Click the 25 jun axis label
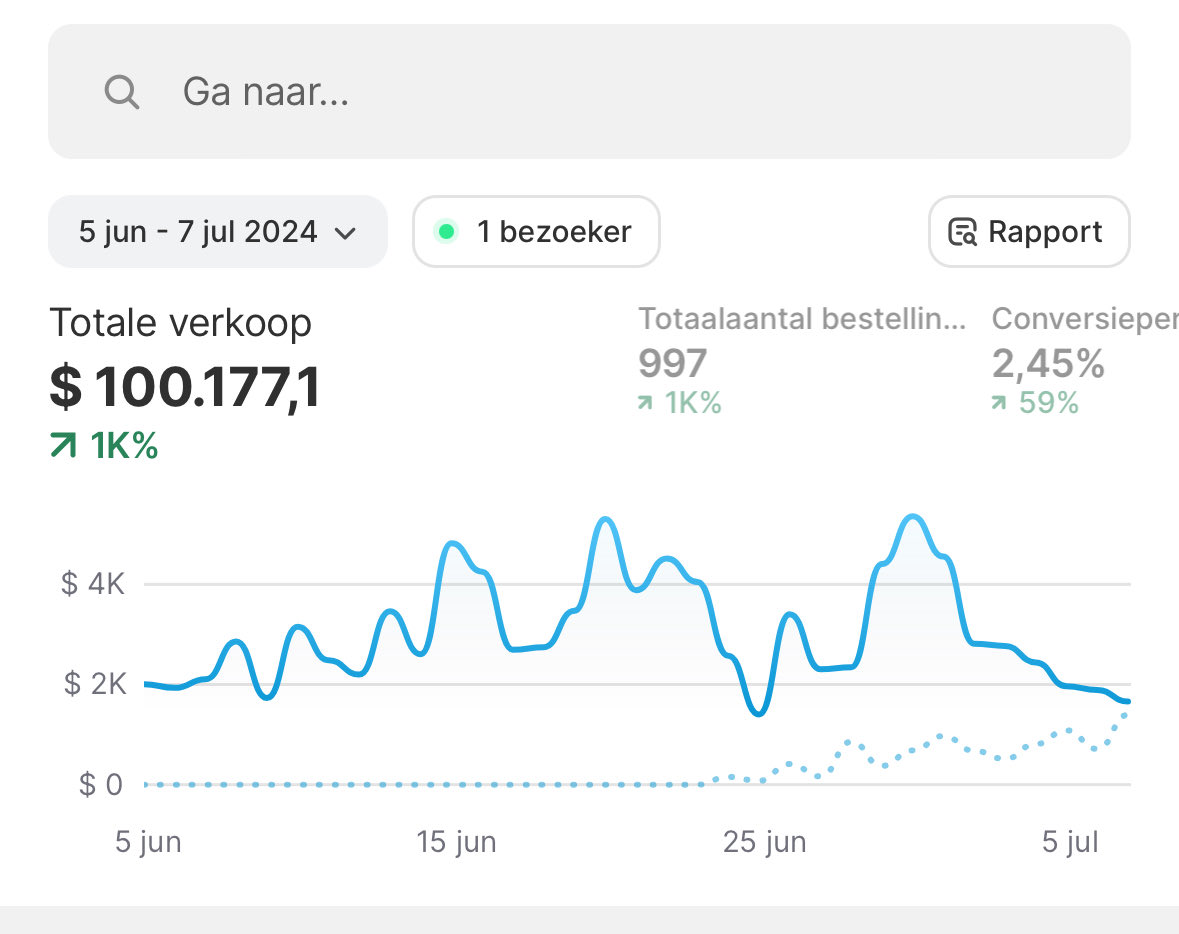This screenshot has width=1179, height=934. [765, 842]
